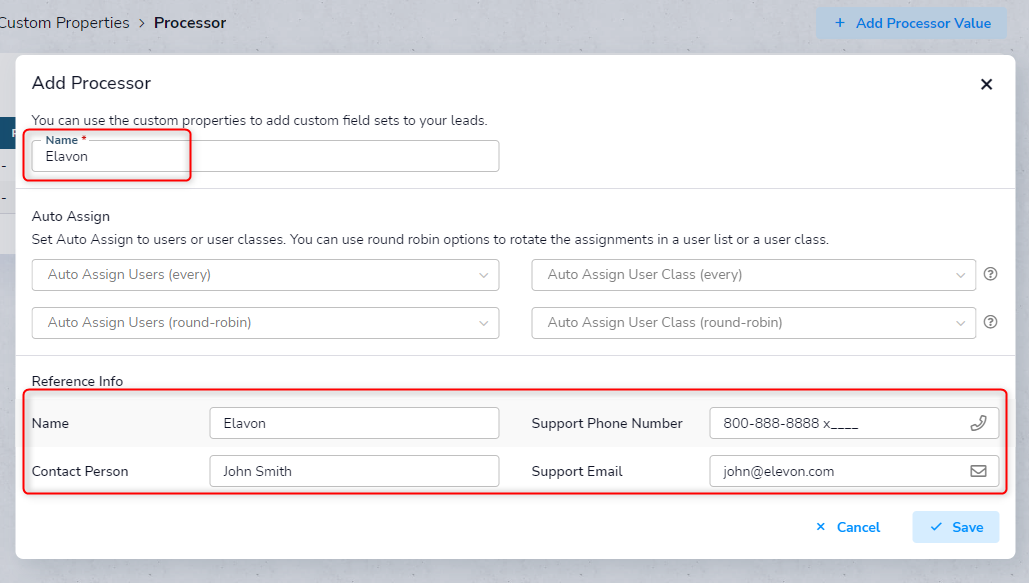Click the Support Email label

coord(577,471)
